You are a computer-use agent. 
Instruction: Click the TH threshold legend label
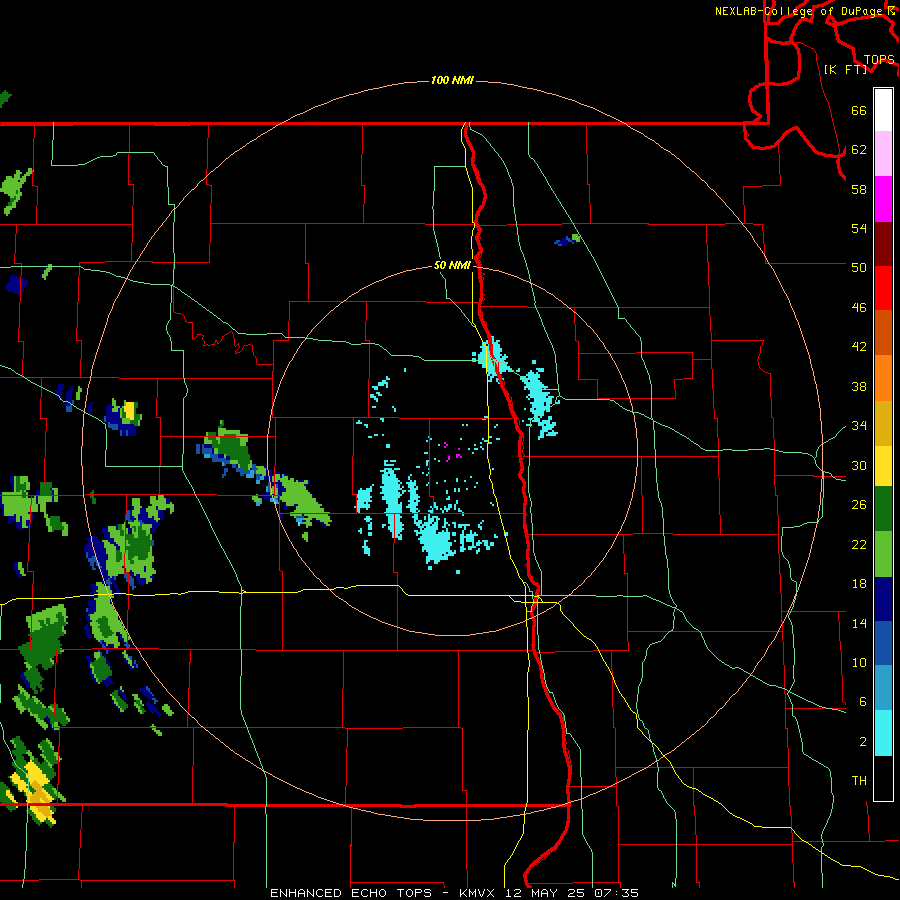[859, 781]
